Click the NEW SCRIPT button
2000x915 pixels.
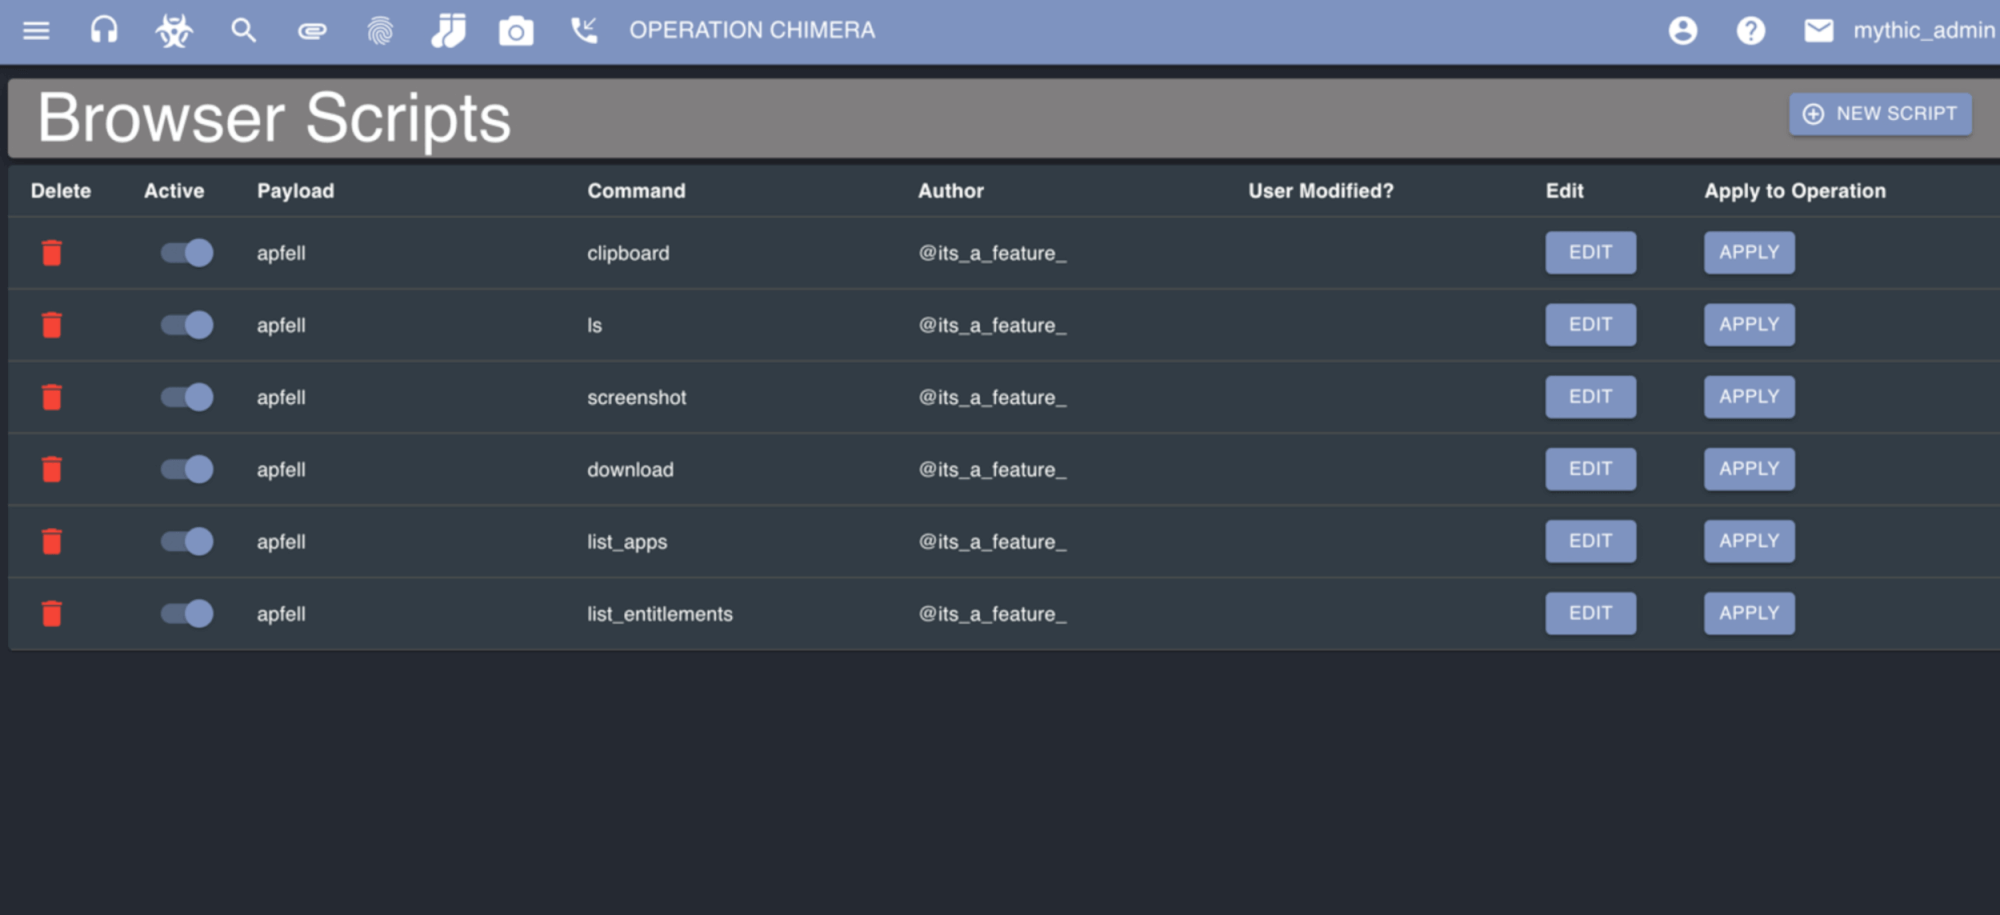[1879, 114]
